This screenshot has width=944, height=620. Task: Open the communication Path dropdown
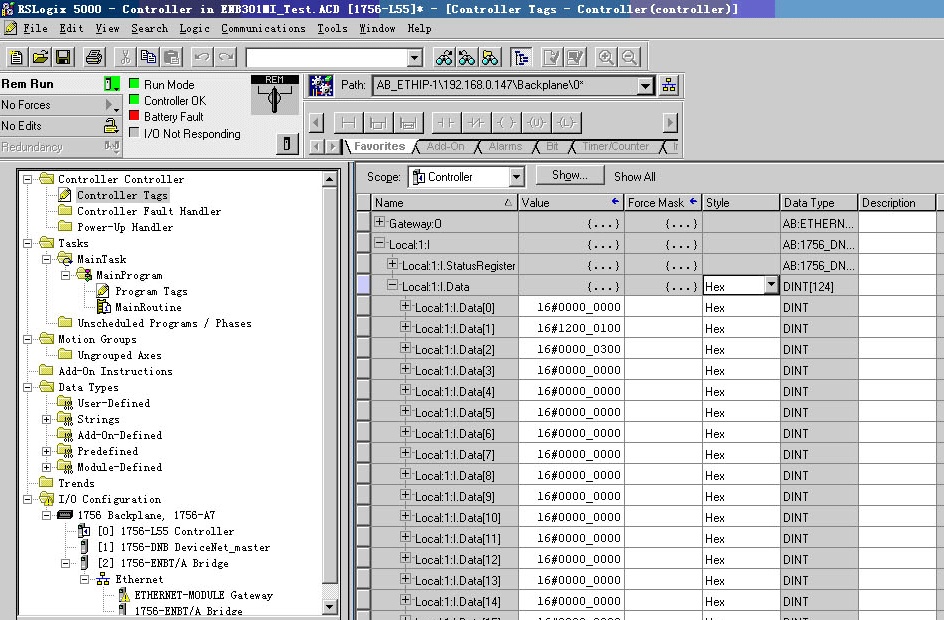coord(645,86)
